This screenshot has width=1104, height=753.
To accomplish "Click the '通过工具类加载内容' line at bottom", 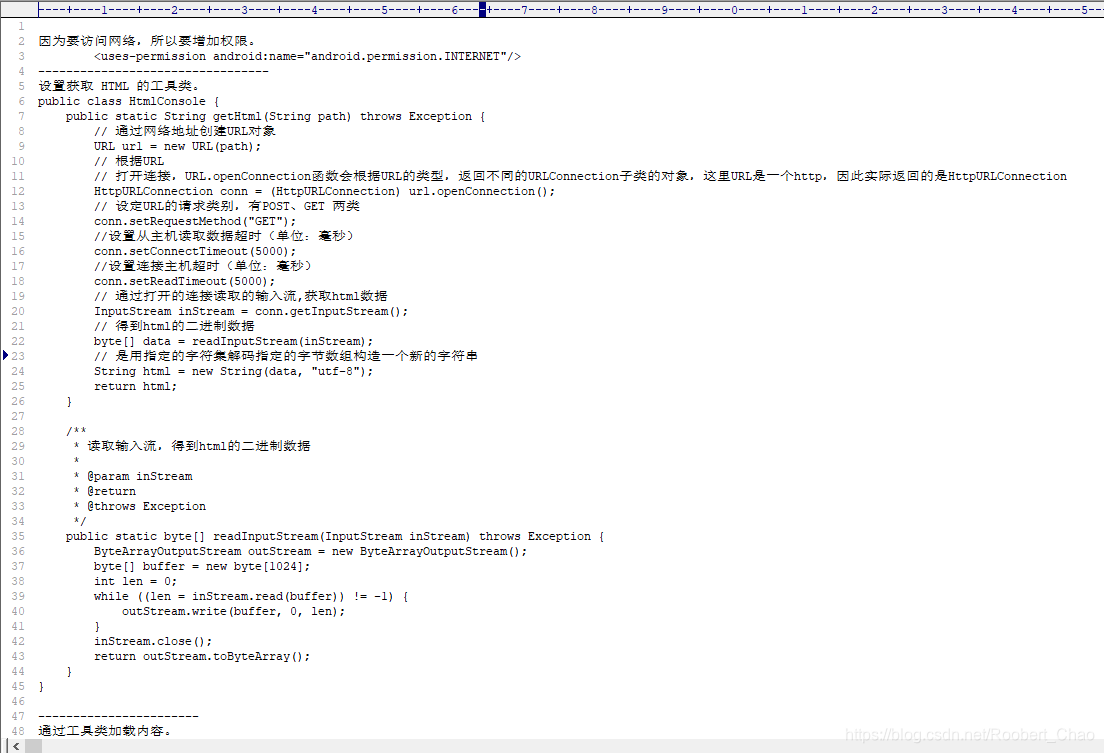I will [104, 731].
